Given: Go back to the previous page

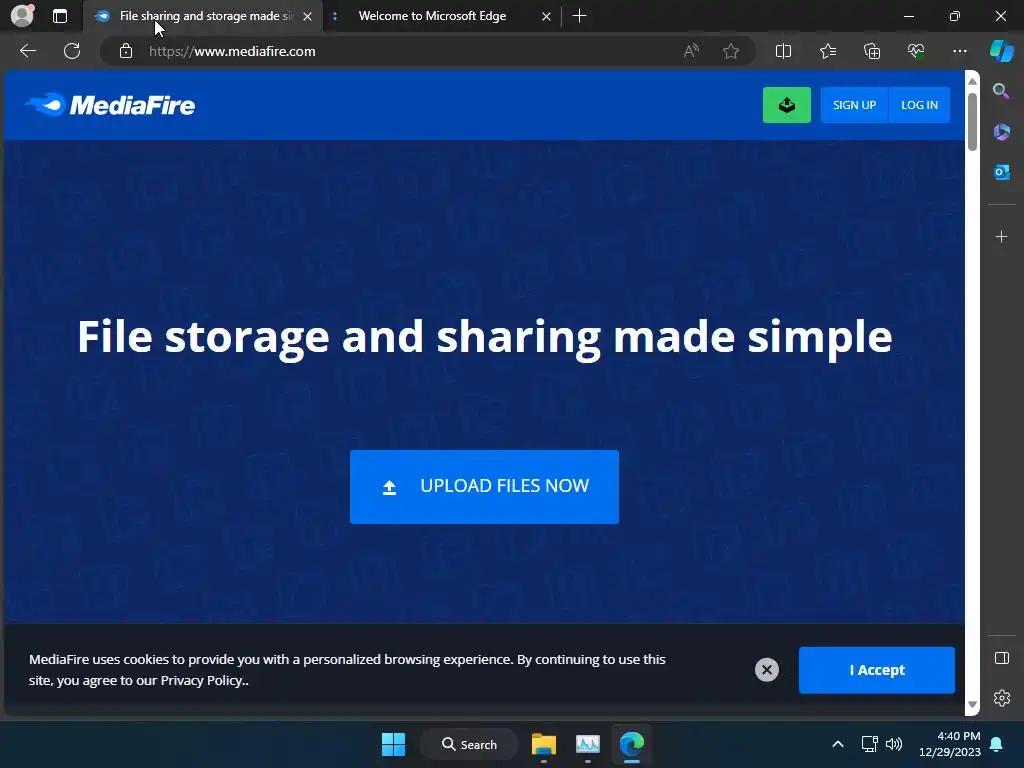Looking at the screenshot, I should pyautogui.click(x=27, y=51).
